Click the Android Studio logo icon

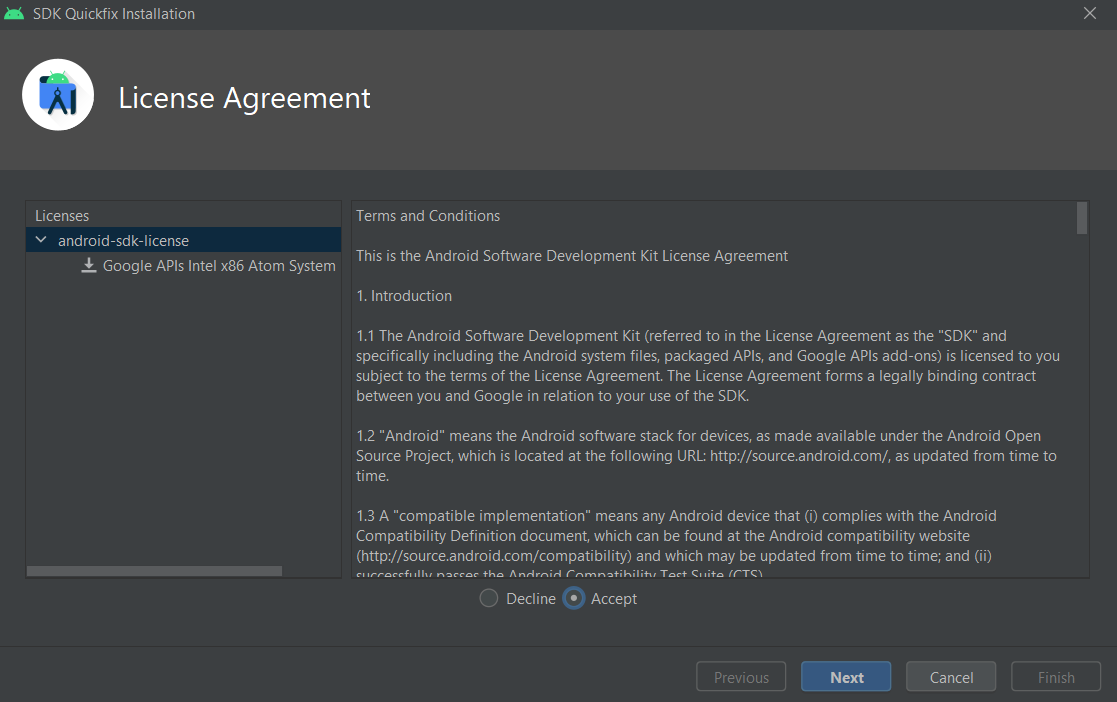(x=58, y=95)
